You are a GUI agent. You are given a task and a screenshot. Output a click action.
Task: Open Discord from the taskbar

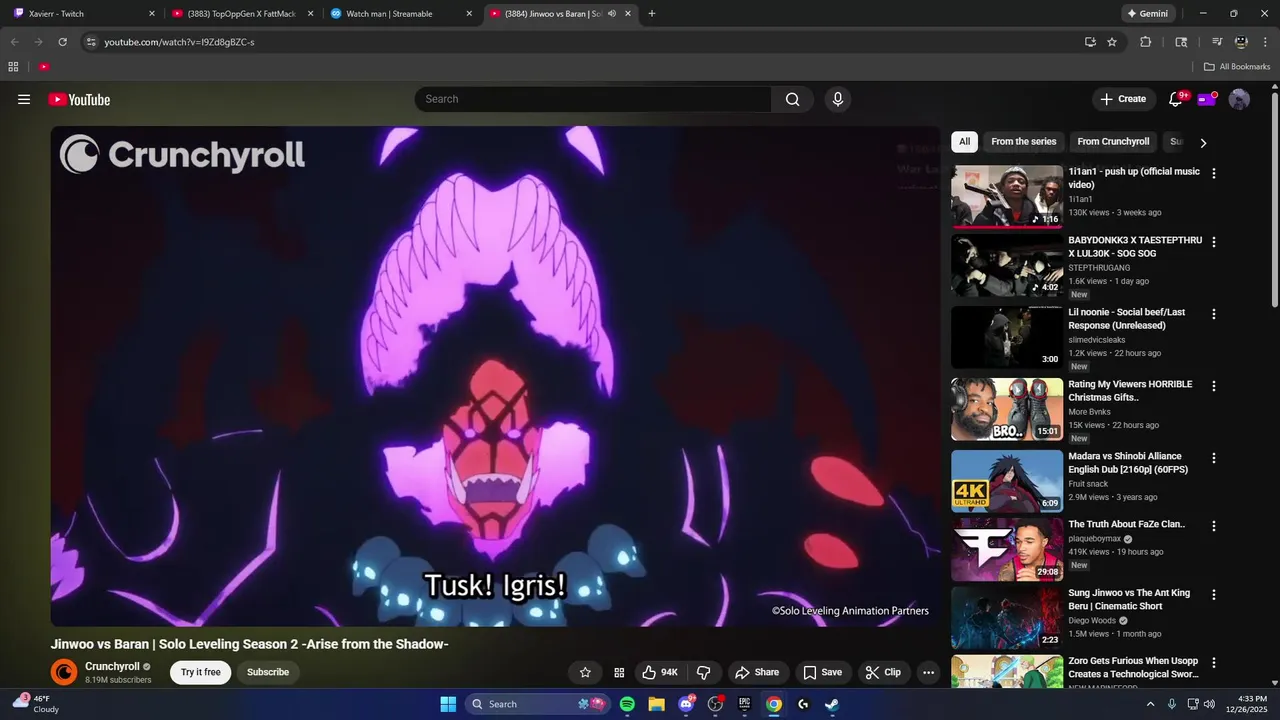click(686, 704)
